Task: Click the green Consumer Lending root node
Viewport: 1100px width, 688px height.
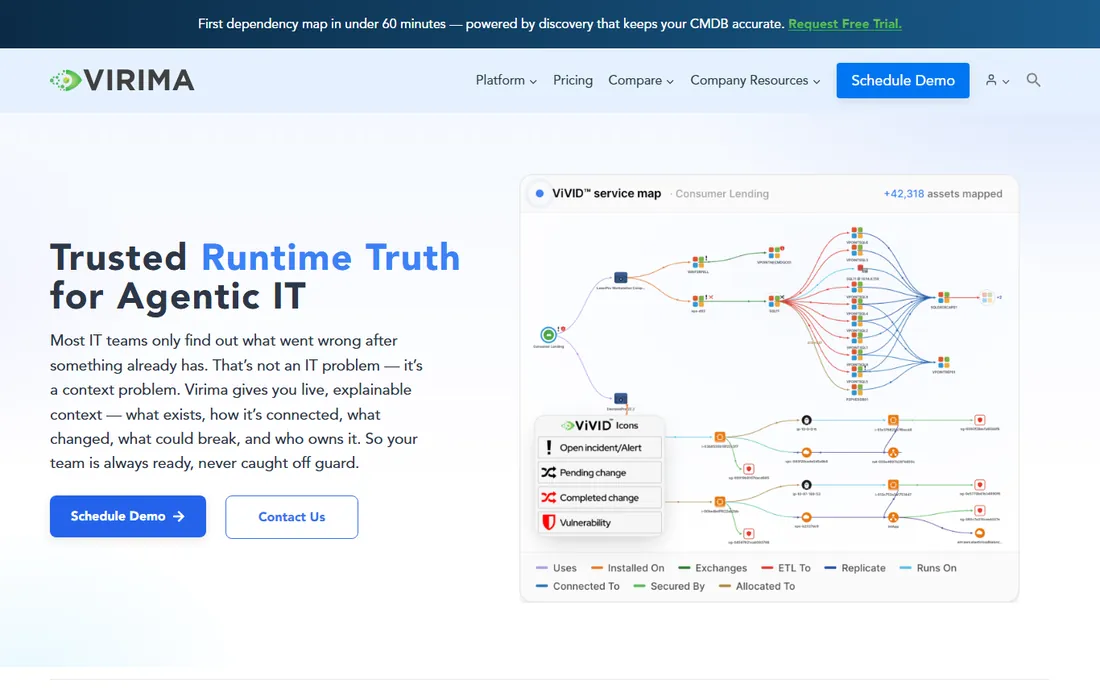Action: click(549, 335)
